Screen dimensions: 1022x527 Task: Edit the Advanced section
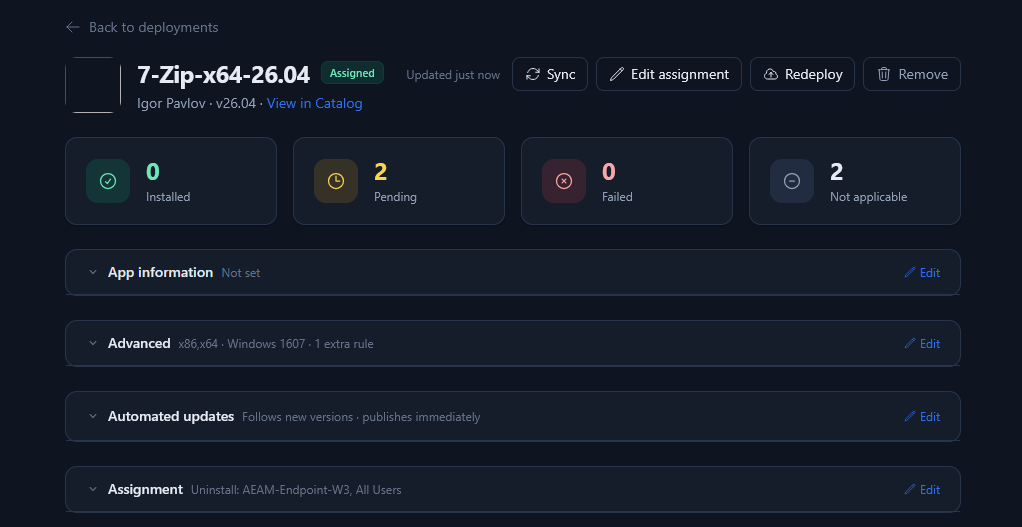922,343
